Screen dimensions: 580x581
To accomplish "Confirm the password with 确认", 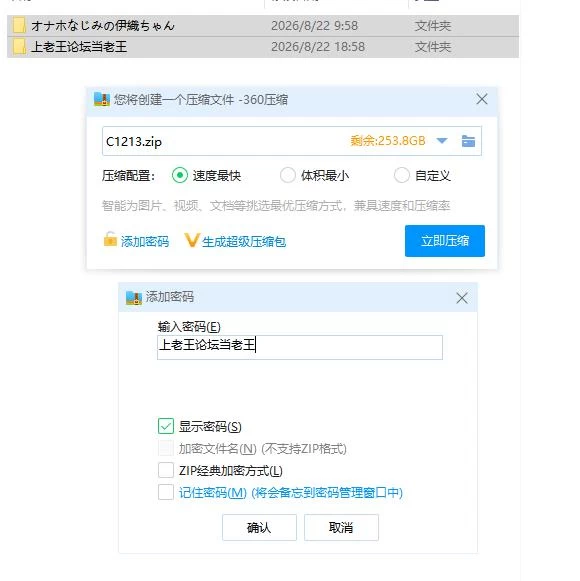I will coord(259,527).
